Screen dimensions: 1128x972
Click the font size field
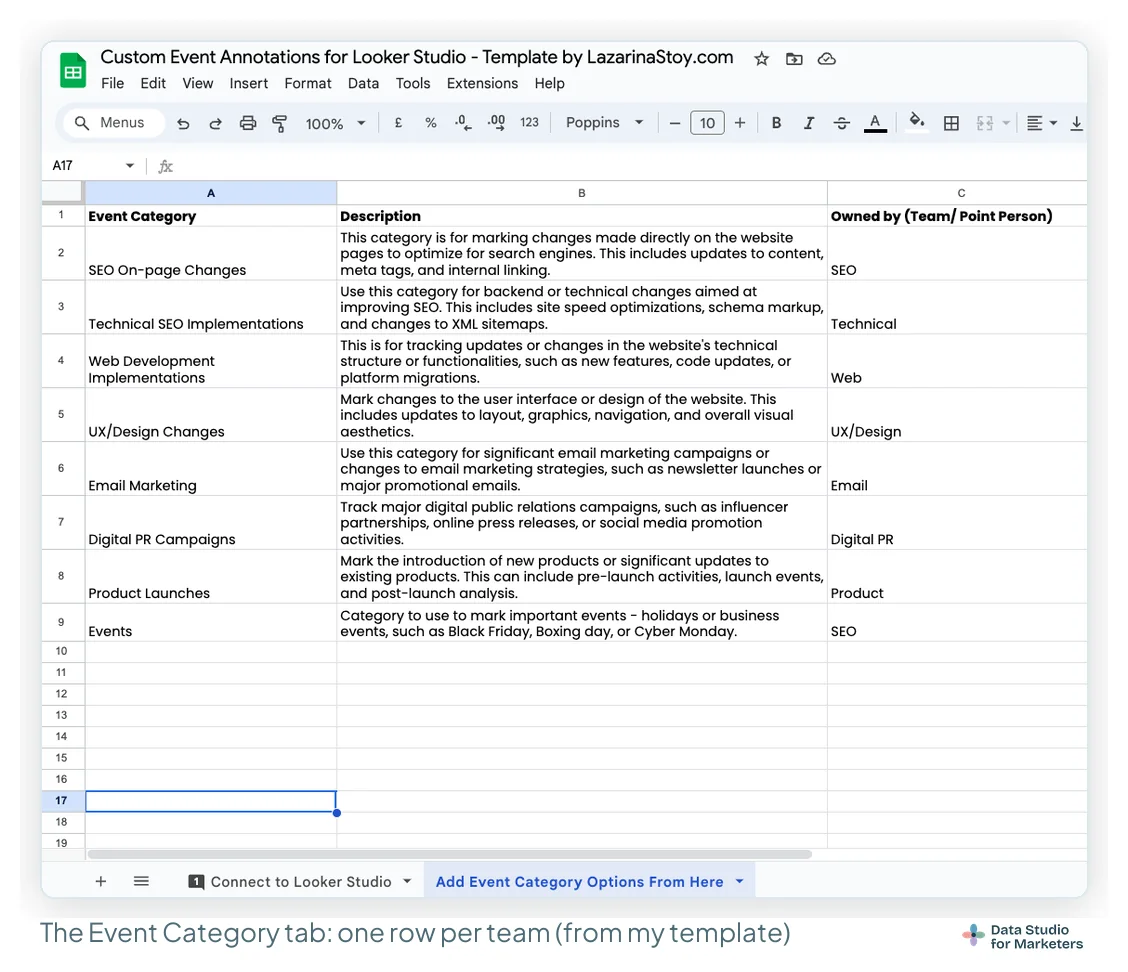(x=707, y=123)
